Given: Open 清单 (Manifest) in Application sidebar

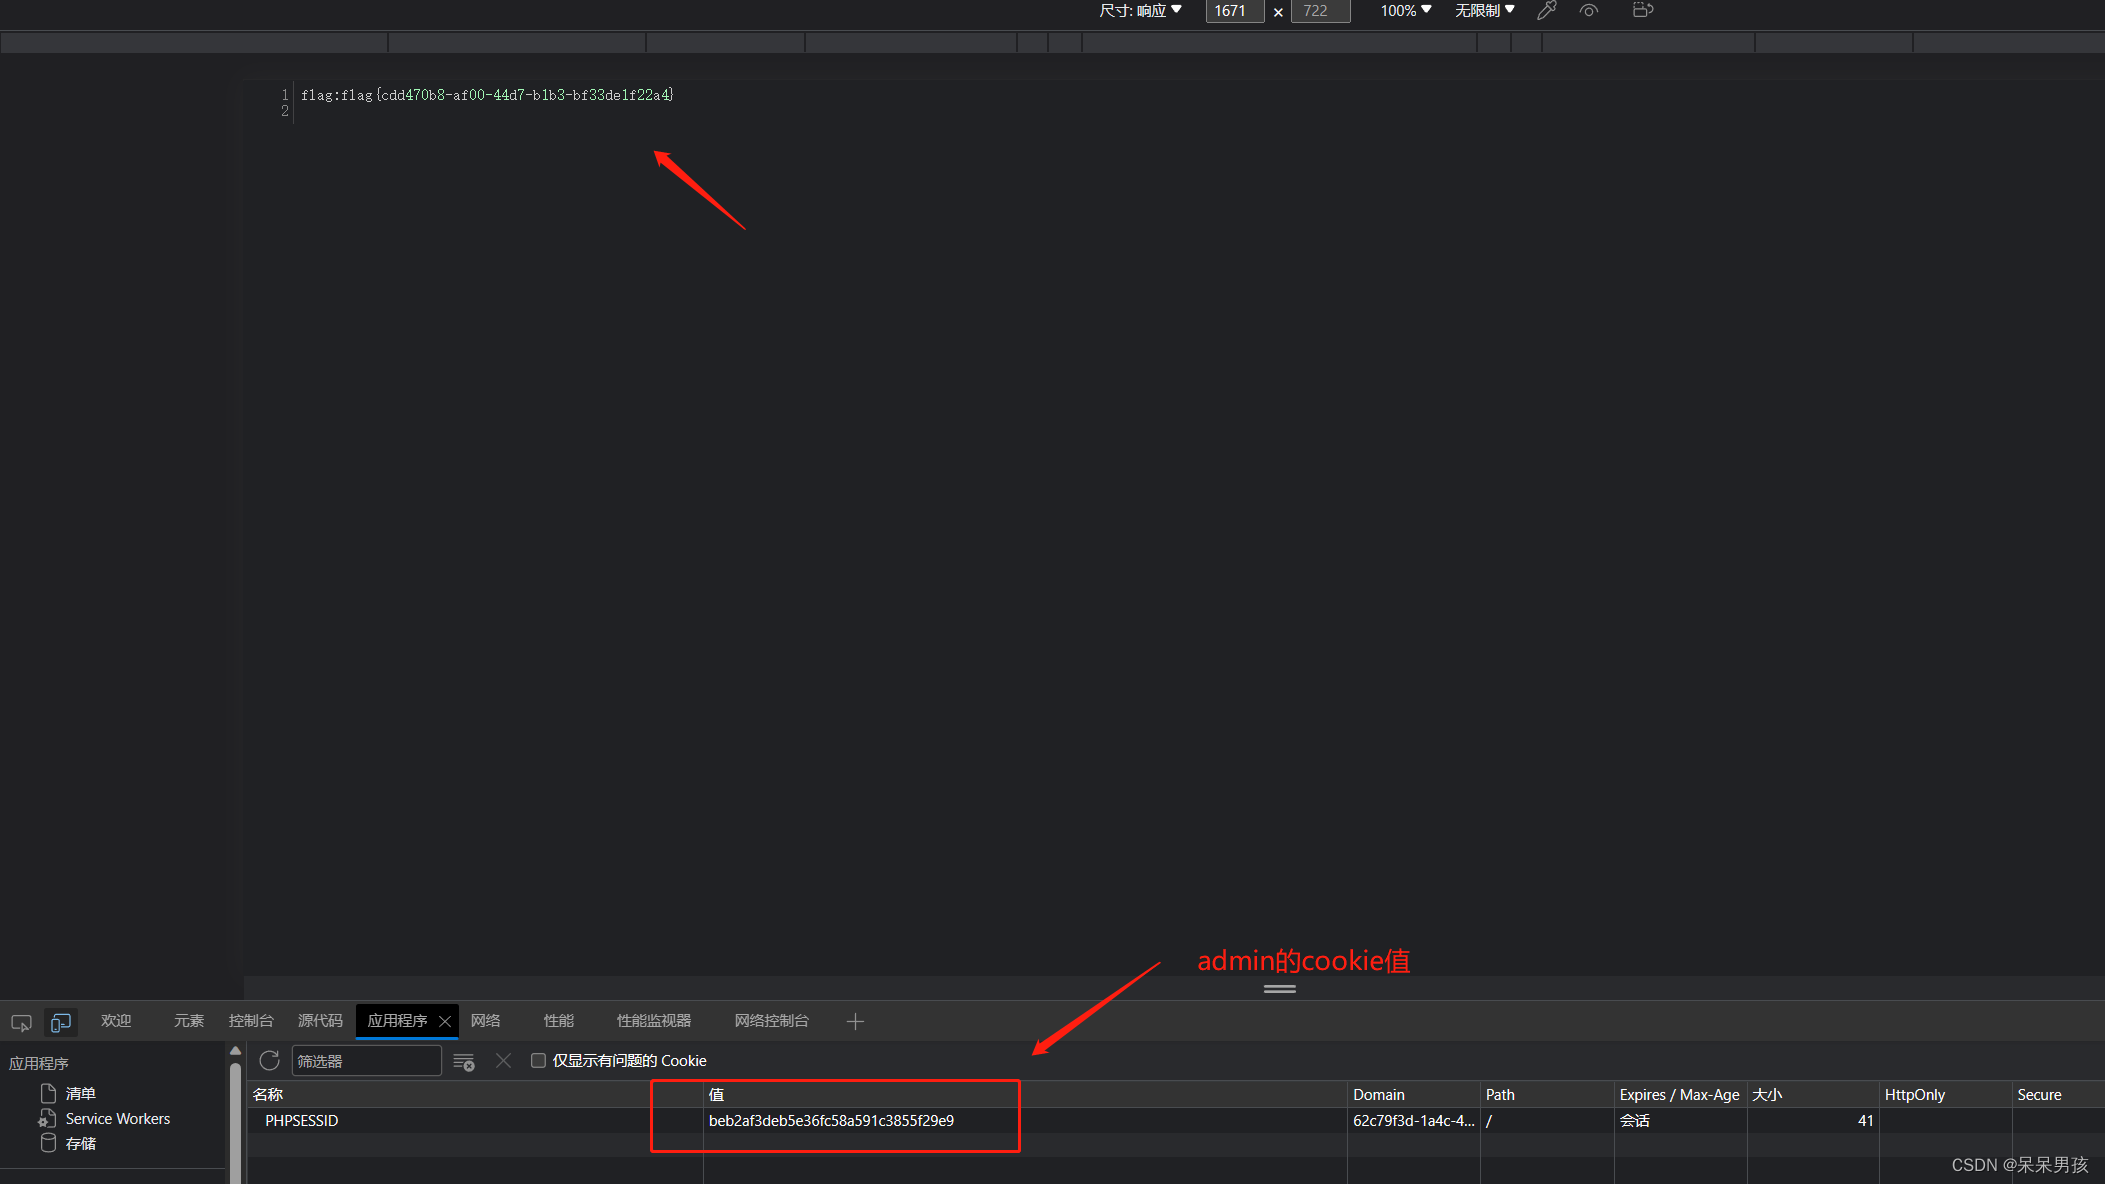Looking at the screenshot, I should (81, 1093).
